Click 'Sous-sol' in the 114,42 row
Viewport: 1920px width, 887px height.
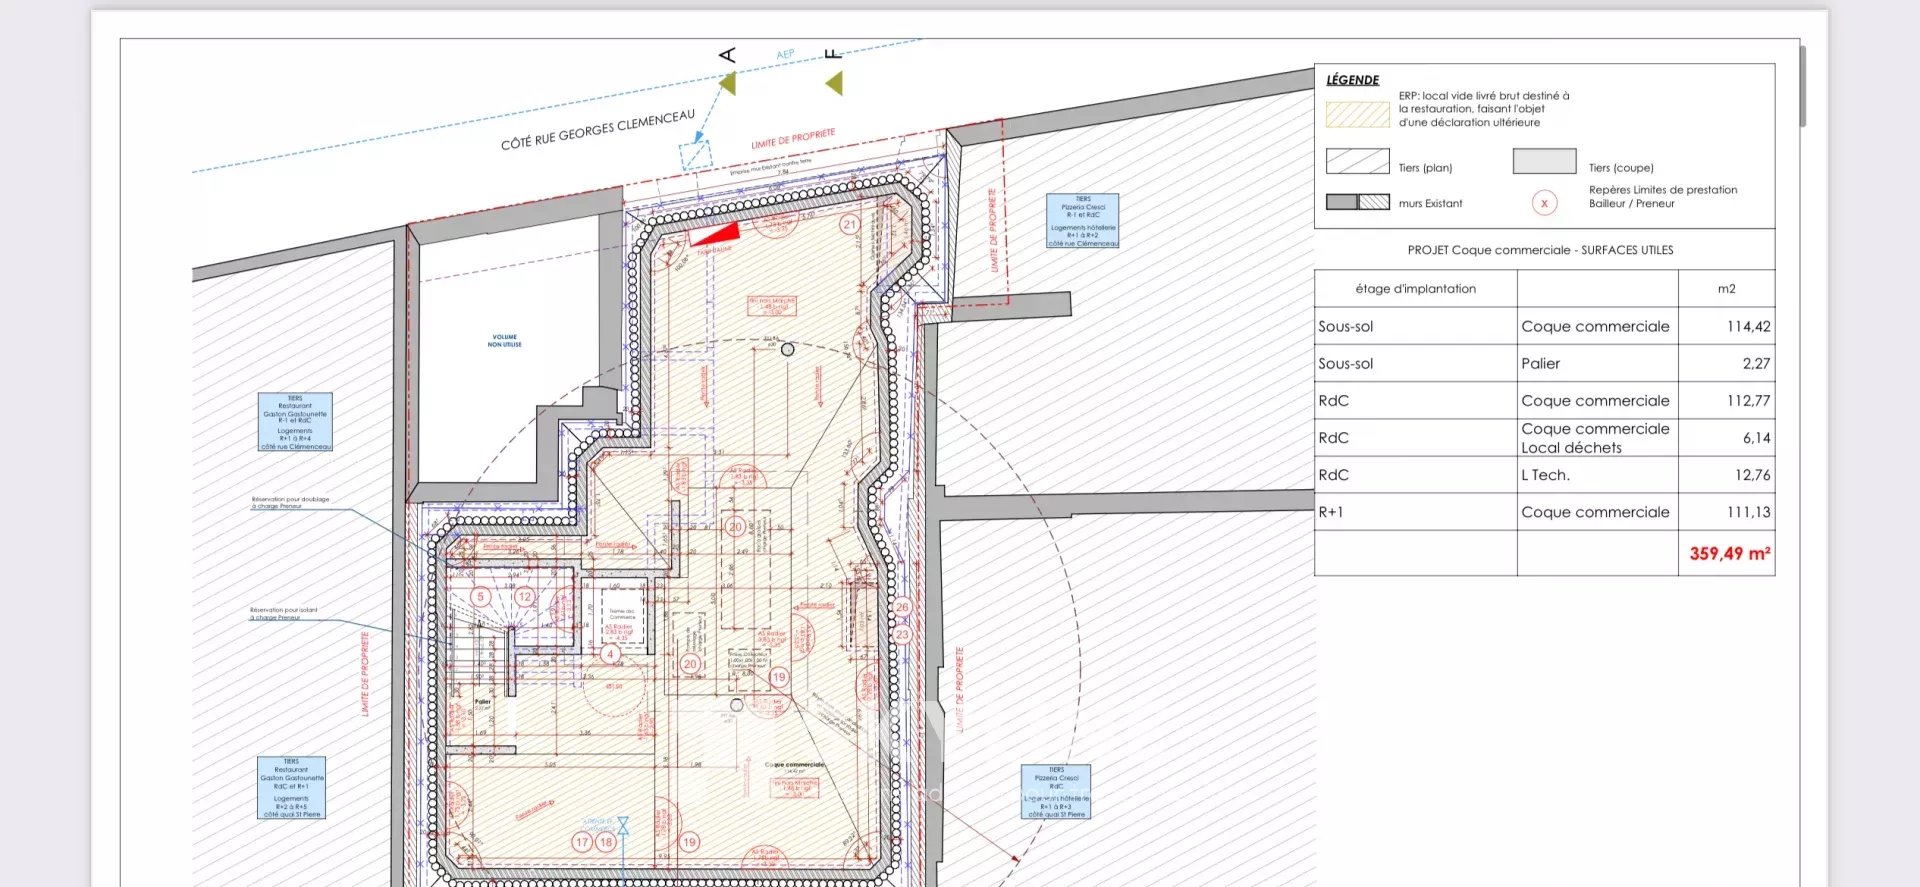pyautogui.click(x=1345, y=327)
